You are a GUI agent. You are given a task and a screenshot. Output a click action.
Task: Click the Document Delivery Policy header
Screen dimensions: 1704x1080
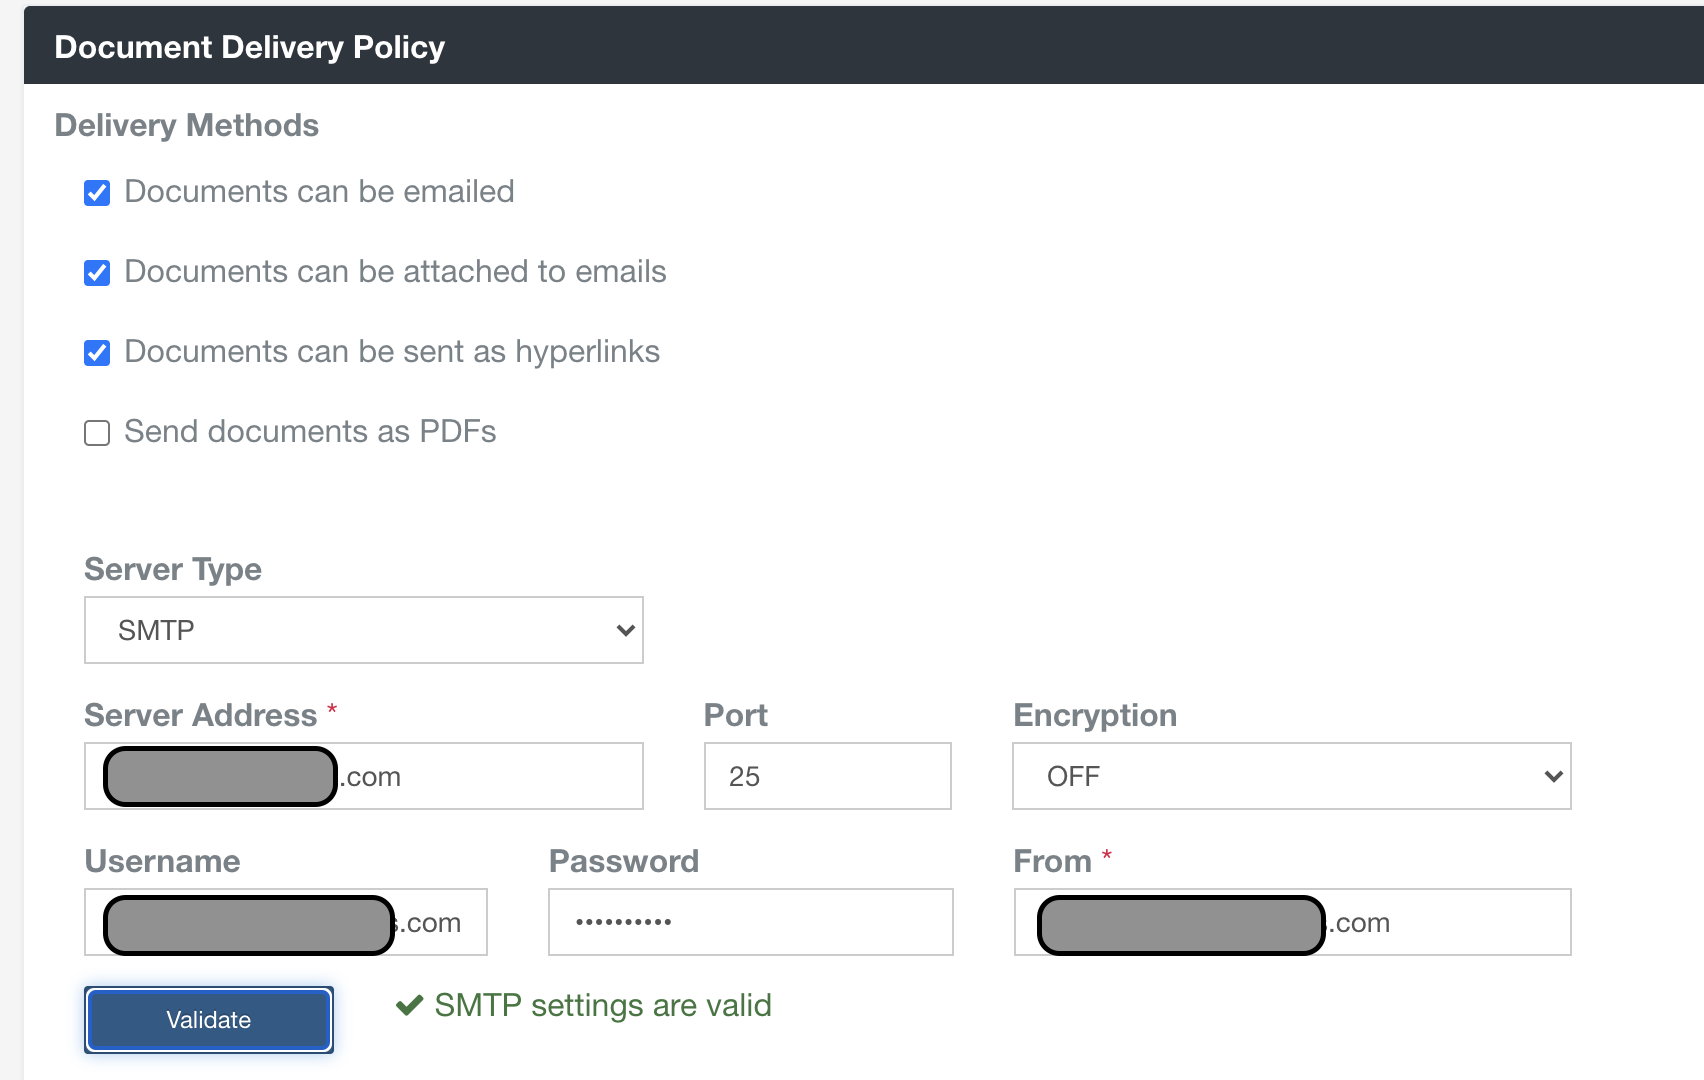[x=249, y=46]
